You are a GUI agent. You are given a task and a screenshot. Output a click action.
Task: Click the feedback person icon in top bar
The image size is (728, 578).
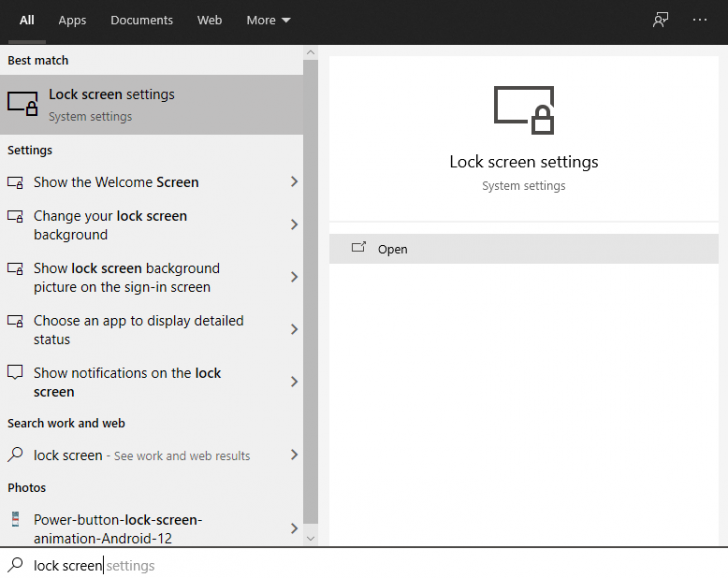coord(660,20)
